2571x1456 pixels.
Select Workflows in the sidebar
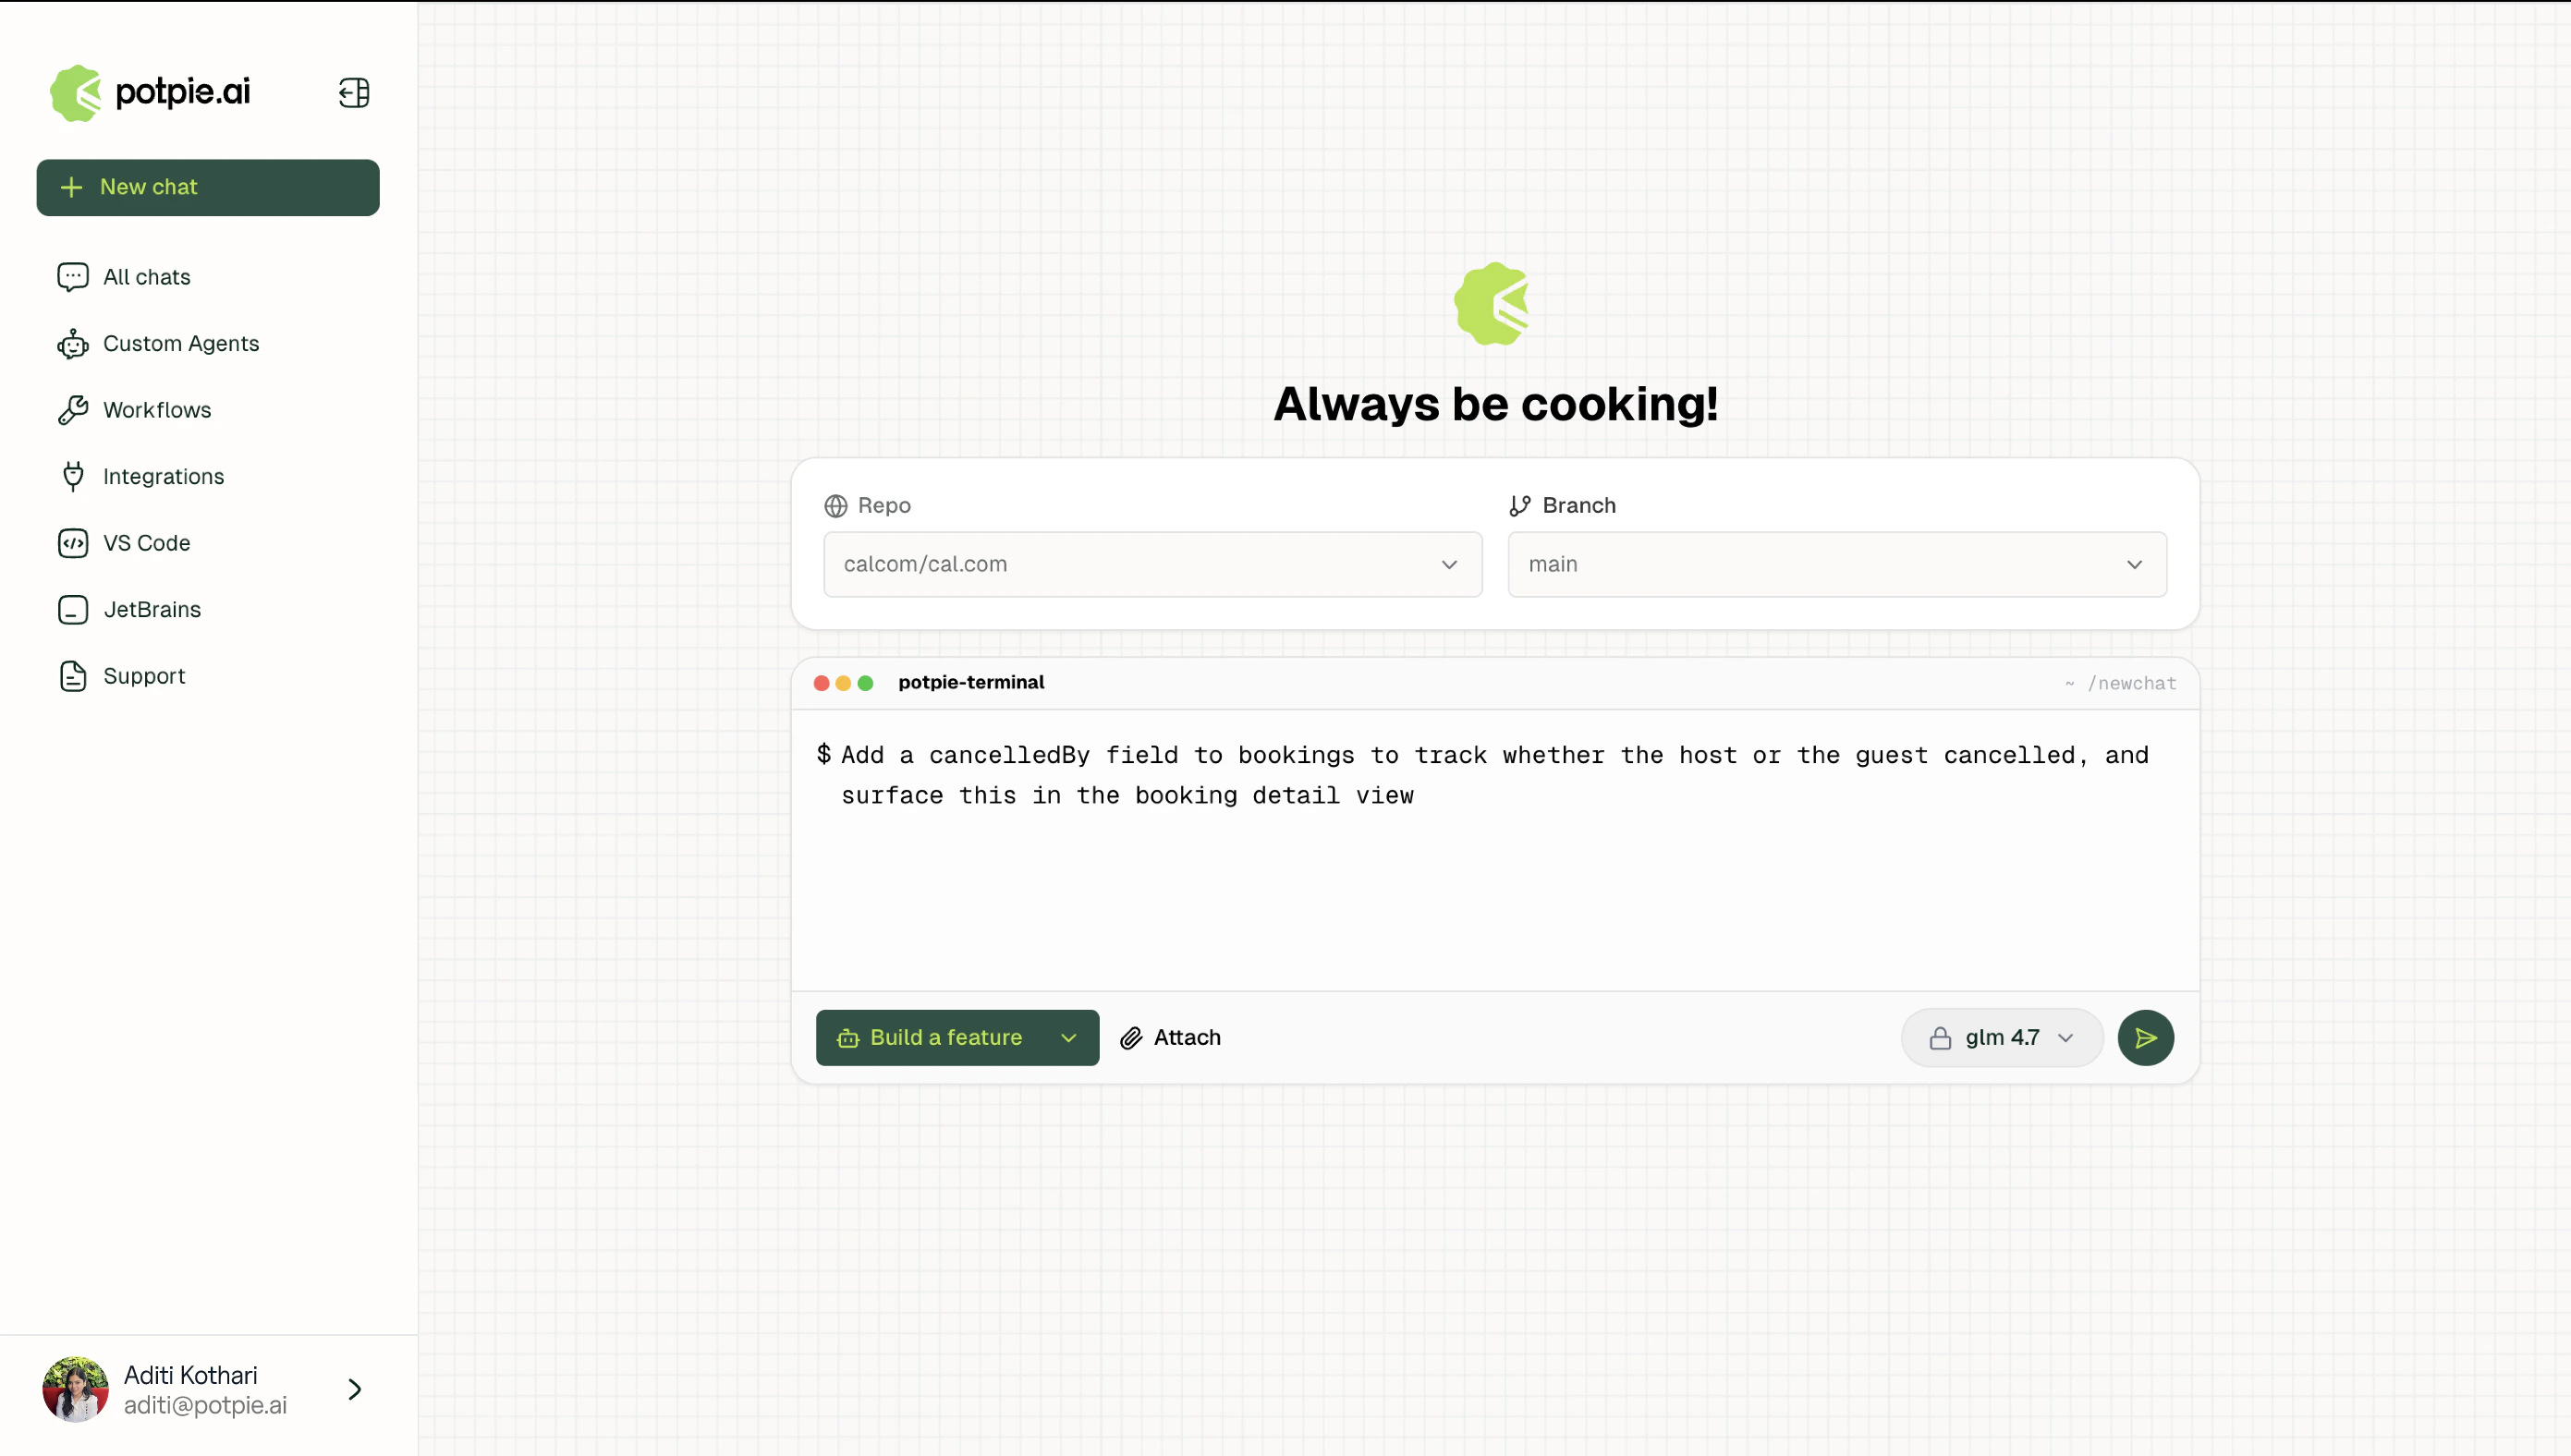click(x=157, y=410)
